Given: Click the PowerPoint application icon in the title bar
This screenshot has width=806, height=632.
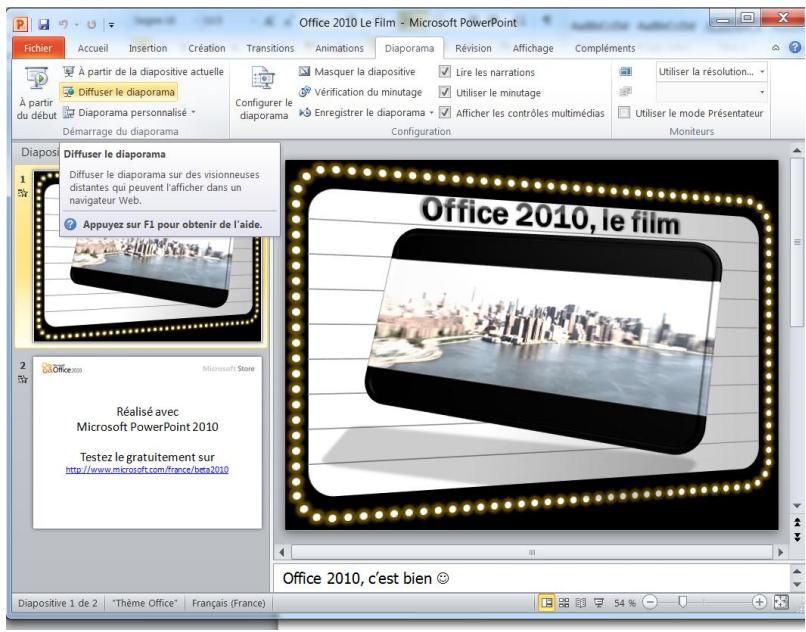Looking at the screenshot, I should pyautogui.click(x=21, y=24).
